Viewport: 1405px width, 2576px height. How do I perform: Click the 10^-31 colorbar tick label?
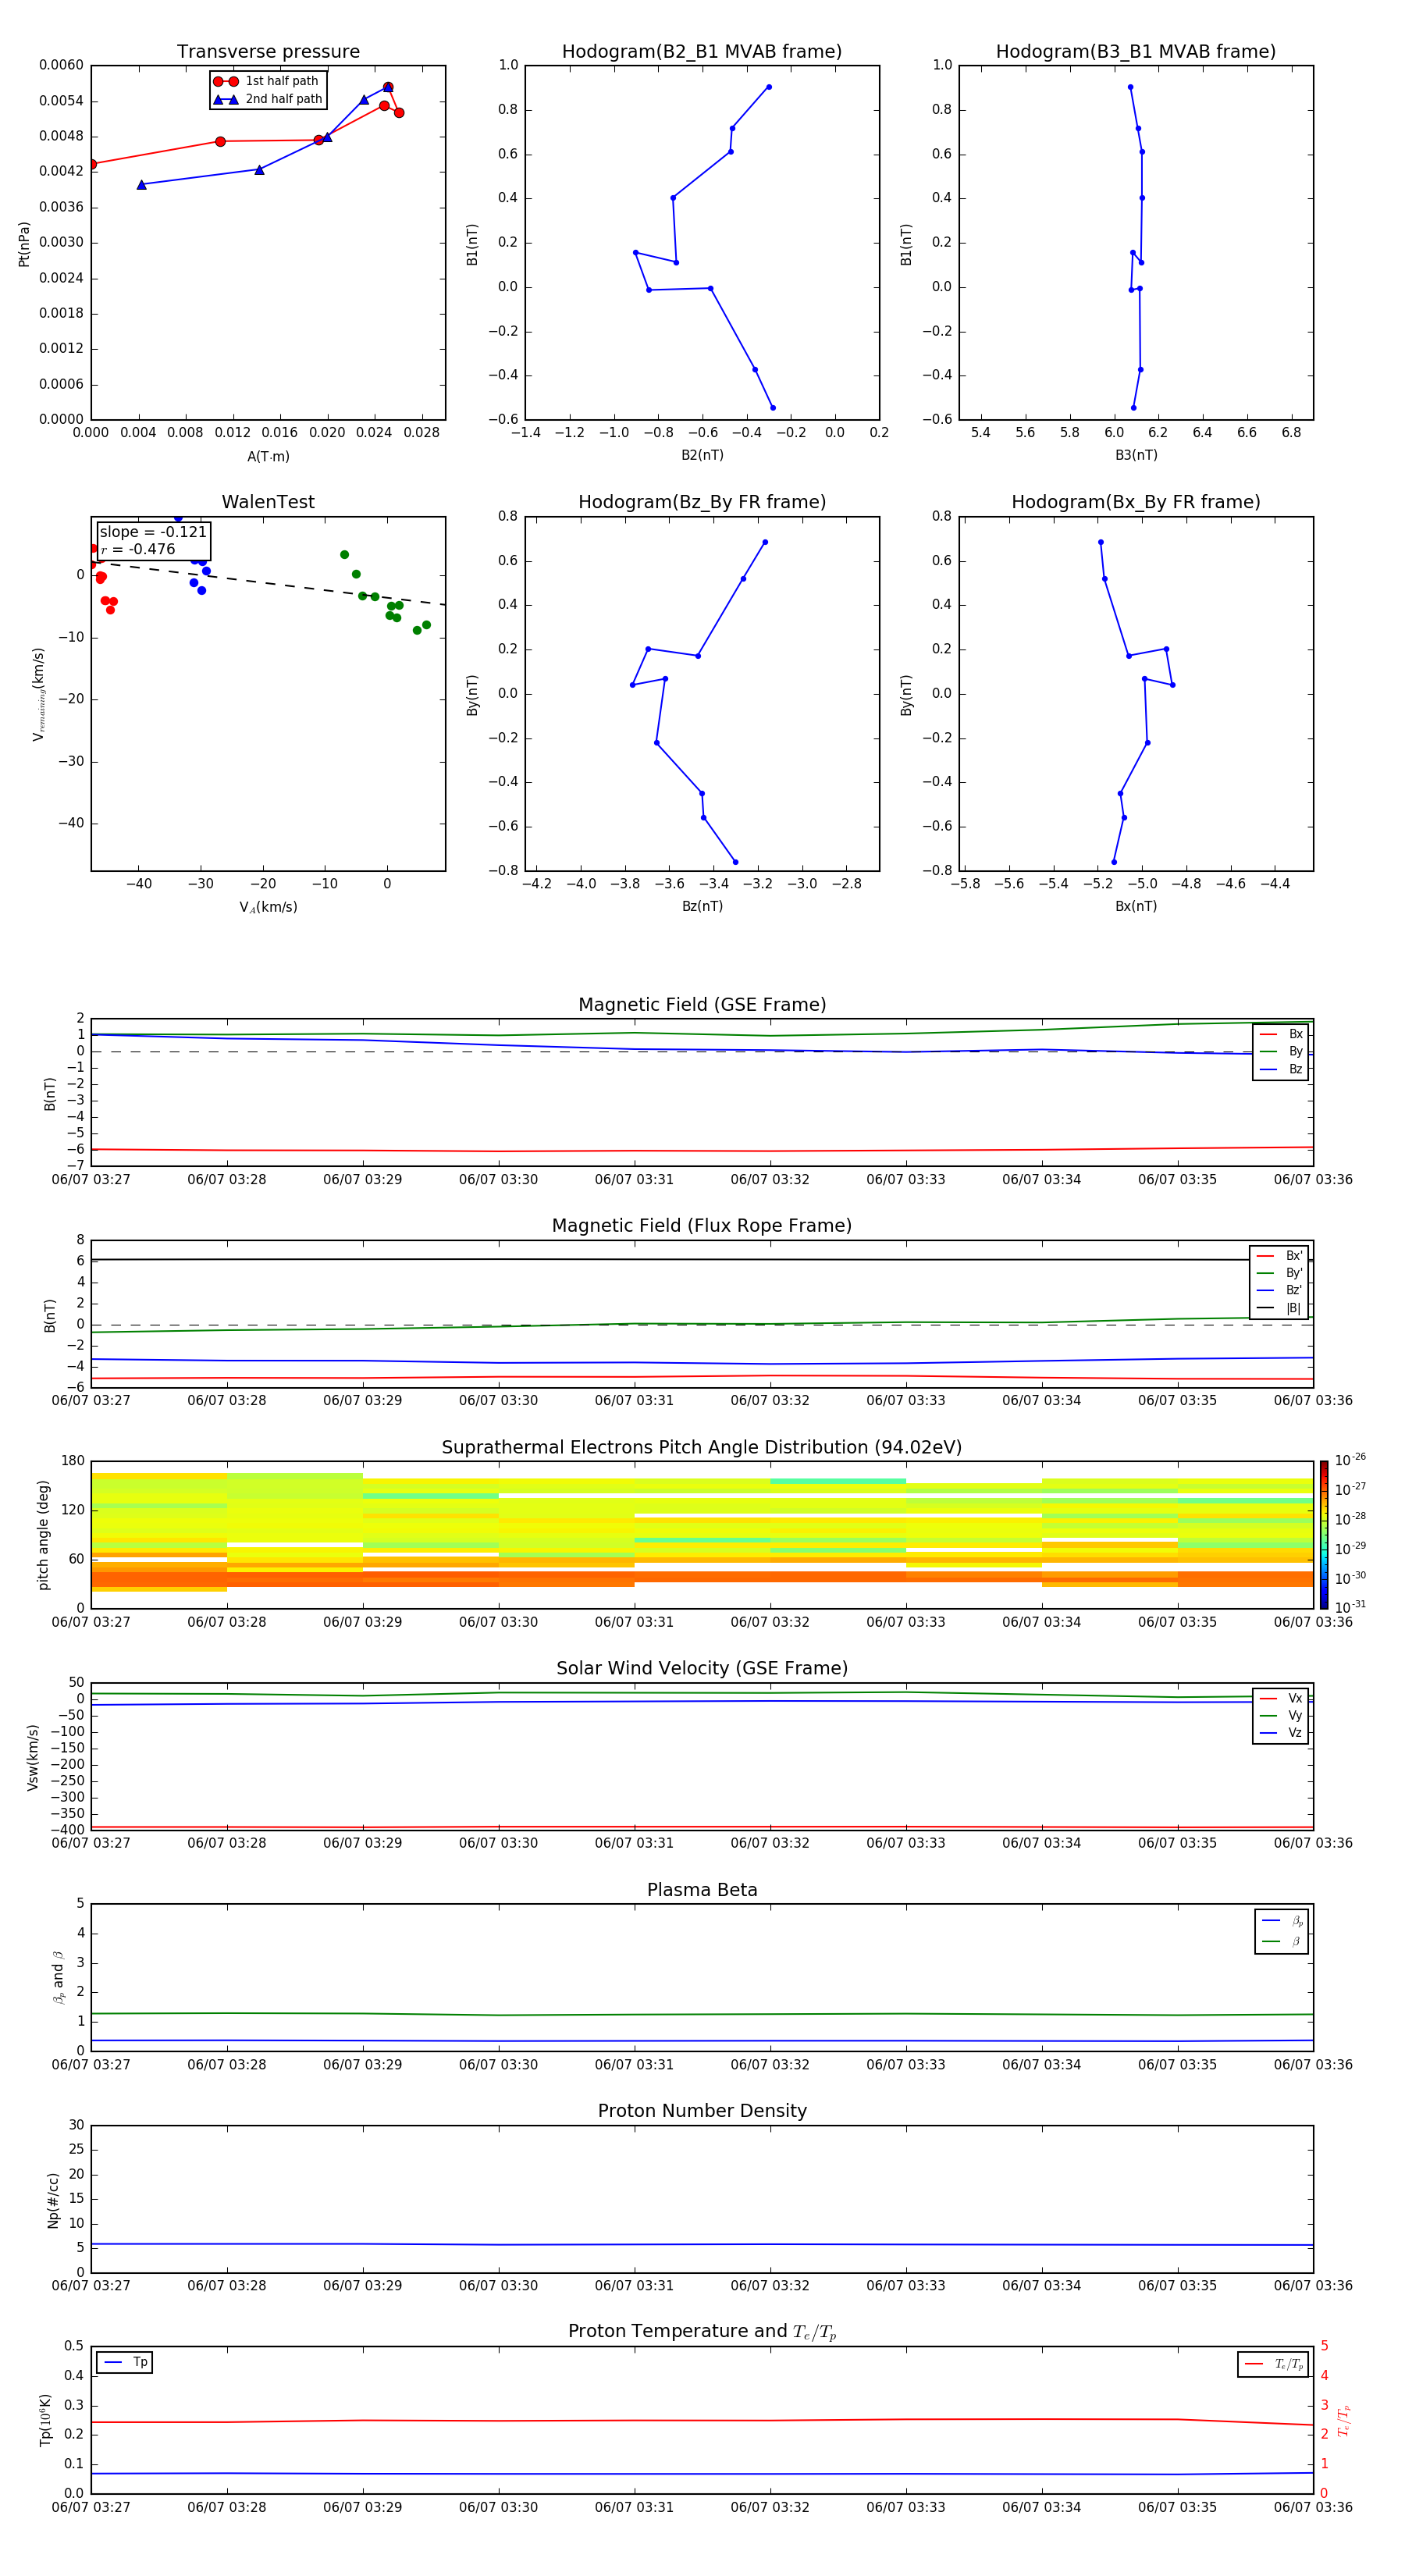1350,1607
